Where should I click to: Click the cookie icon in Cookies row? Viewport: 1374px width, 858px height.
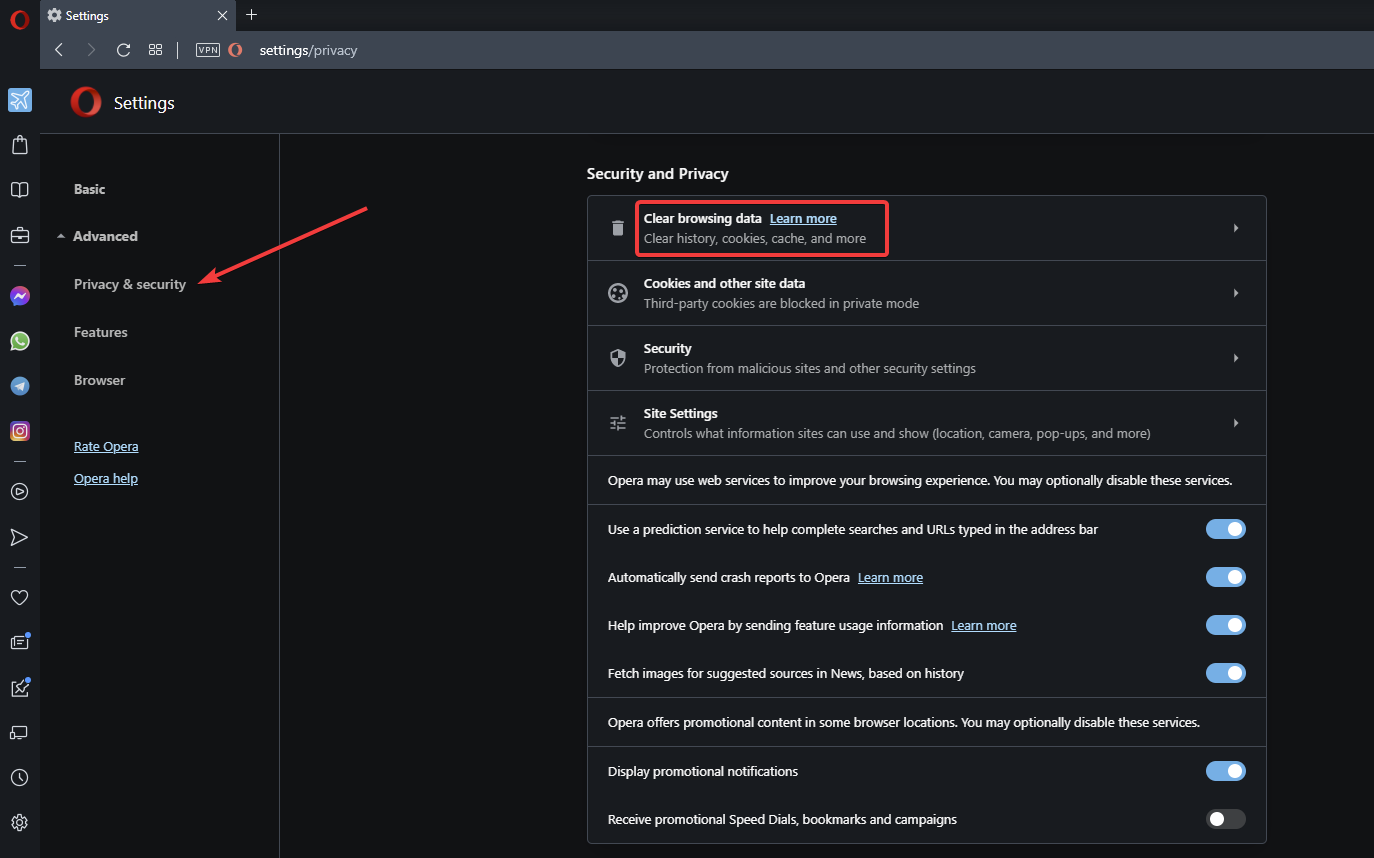point(618,293)
